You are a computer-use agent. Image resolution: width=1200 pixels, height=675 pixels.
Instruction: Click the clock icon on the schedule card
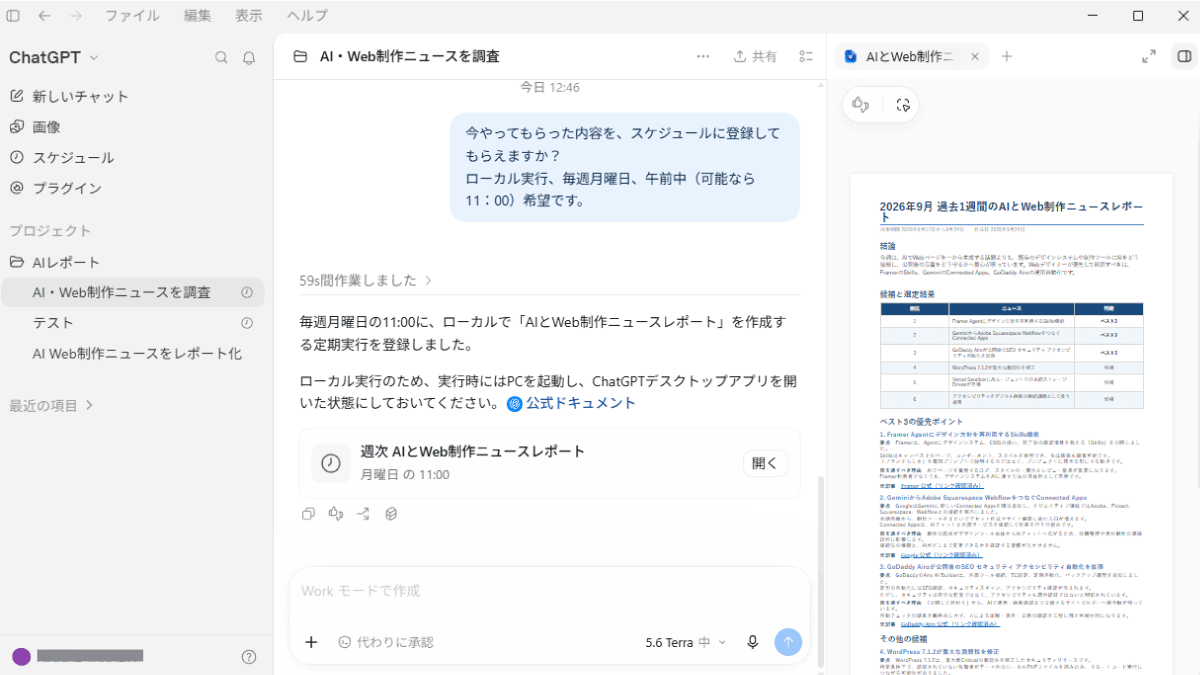coord(330,463)
